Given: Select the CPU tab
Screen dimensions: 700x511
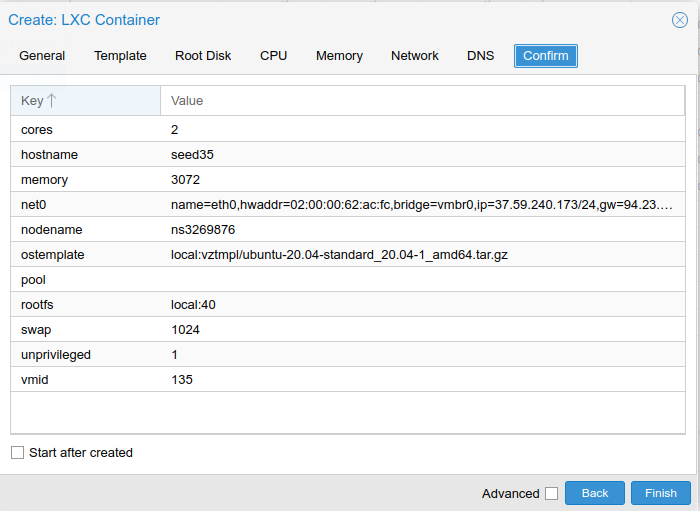Looking at the screenshot, I should click(x=273, y=56).
